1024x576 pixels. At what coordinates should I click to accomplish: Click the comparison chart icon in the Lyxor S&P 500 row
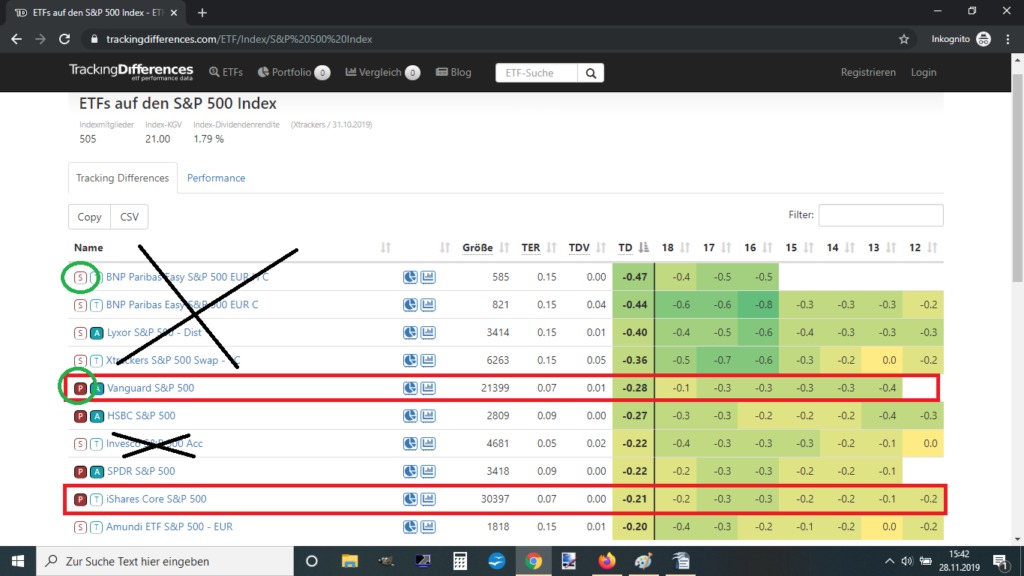[x=428, y=332]
